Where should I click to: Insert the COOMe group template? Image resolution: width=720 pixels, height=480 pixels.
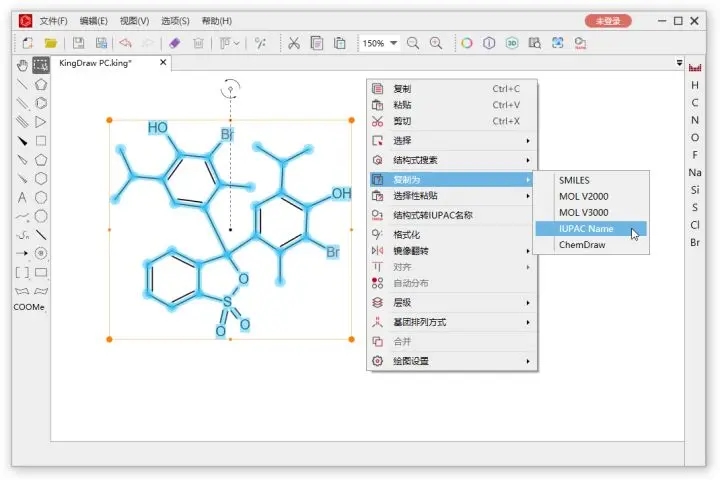pos(30,307)
